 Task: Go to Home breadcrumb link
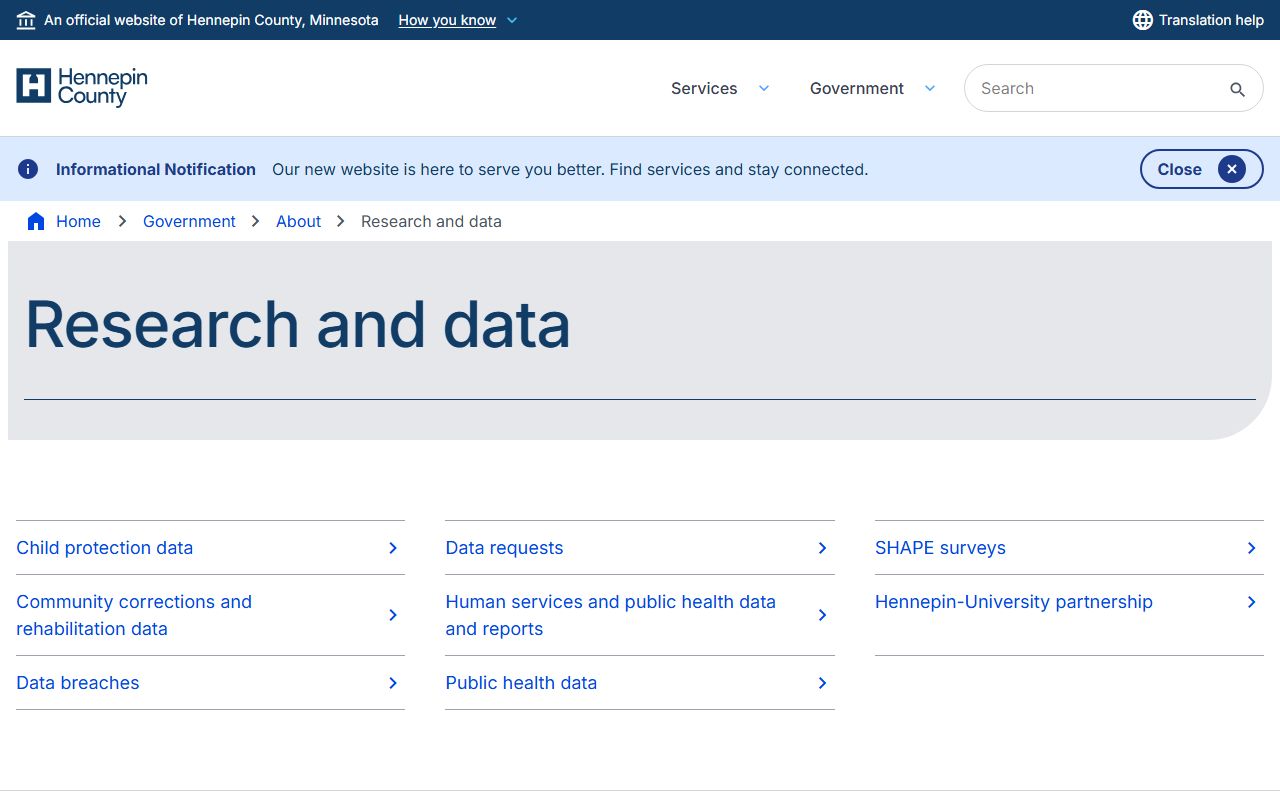pyautogui.click(x=78, y=221)
